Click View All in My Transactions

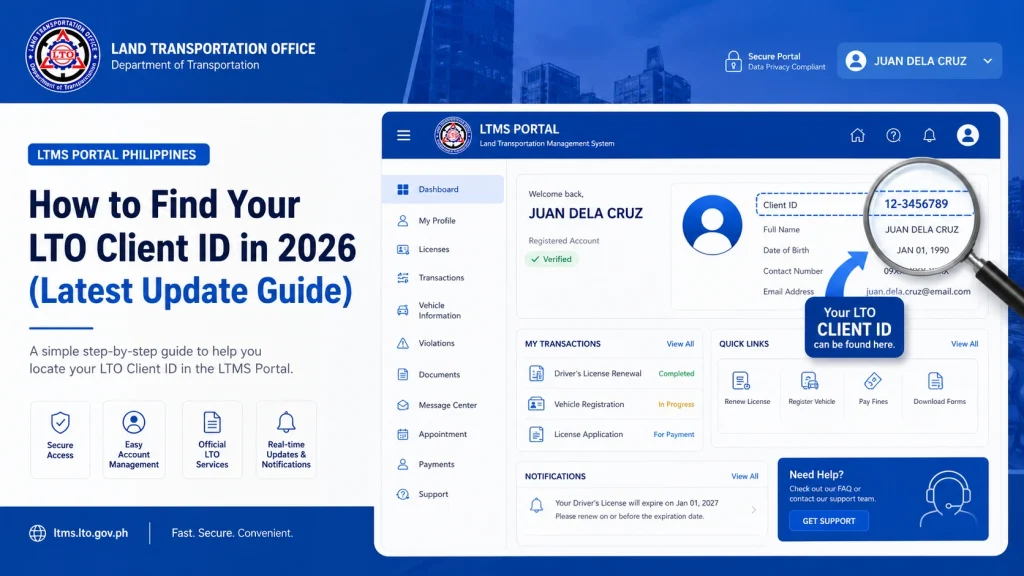pyautogui.click(x=680, y=344)
